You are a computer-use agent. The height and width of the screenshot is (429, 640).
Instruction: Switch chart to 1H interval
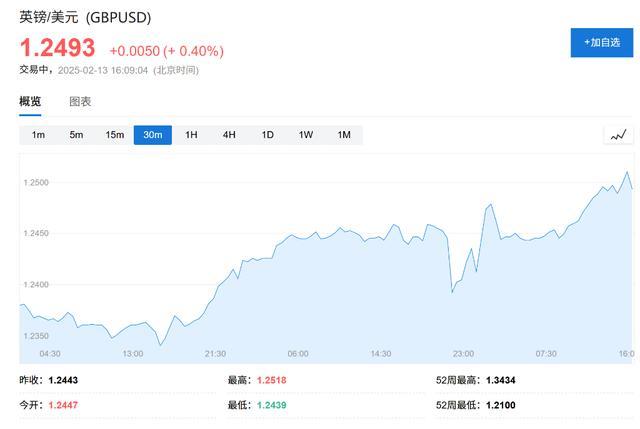[x=191, y=135]
